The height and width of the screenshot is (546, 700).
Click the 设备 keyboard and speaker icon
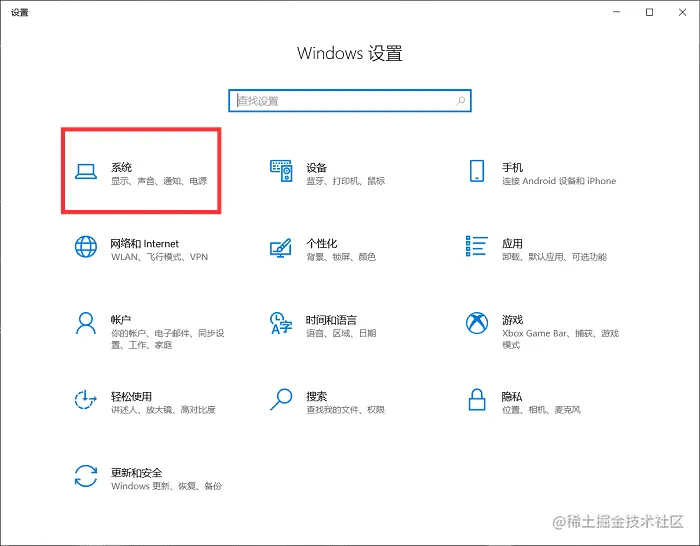click(x=281, y=171)
